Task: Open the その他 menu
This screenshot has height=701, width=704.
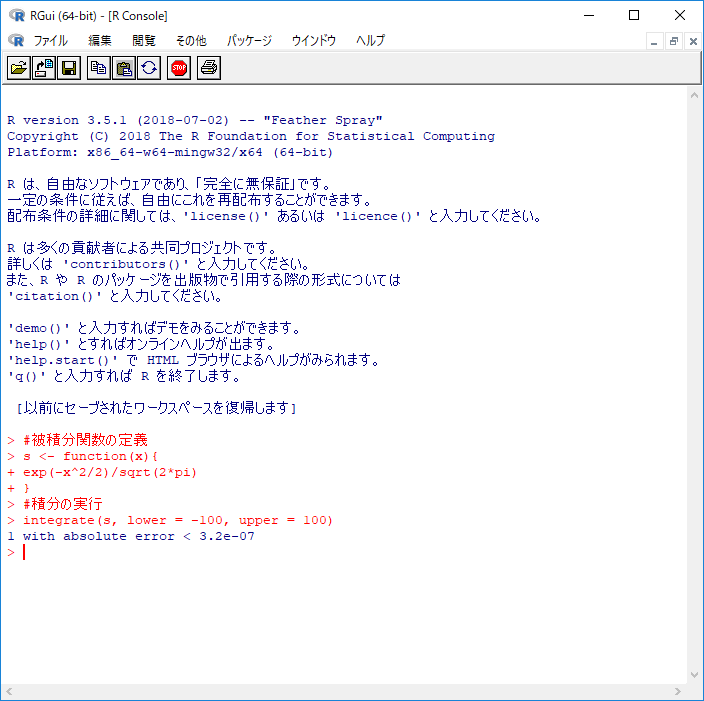Action: pos(191,40)
